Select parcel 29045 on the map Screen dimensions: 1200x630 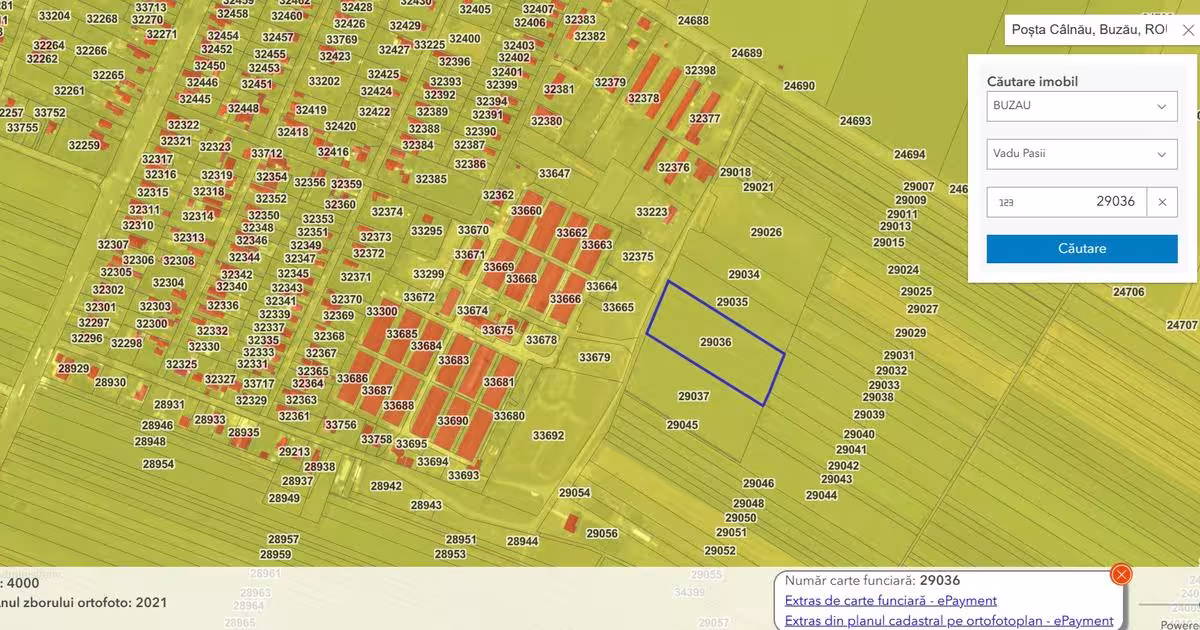coord(682,425)
